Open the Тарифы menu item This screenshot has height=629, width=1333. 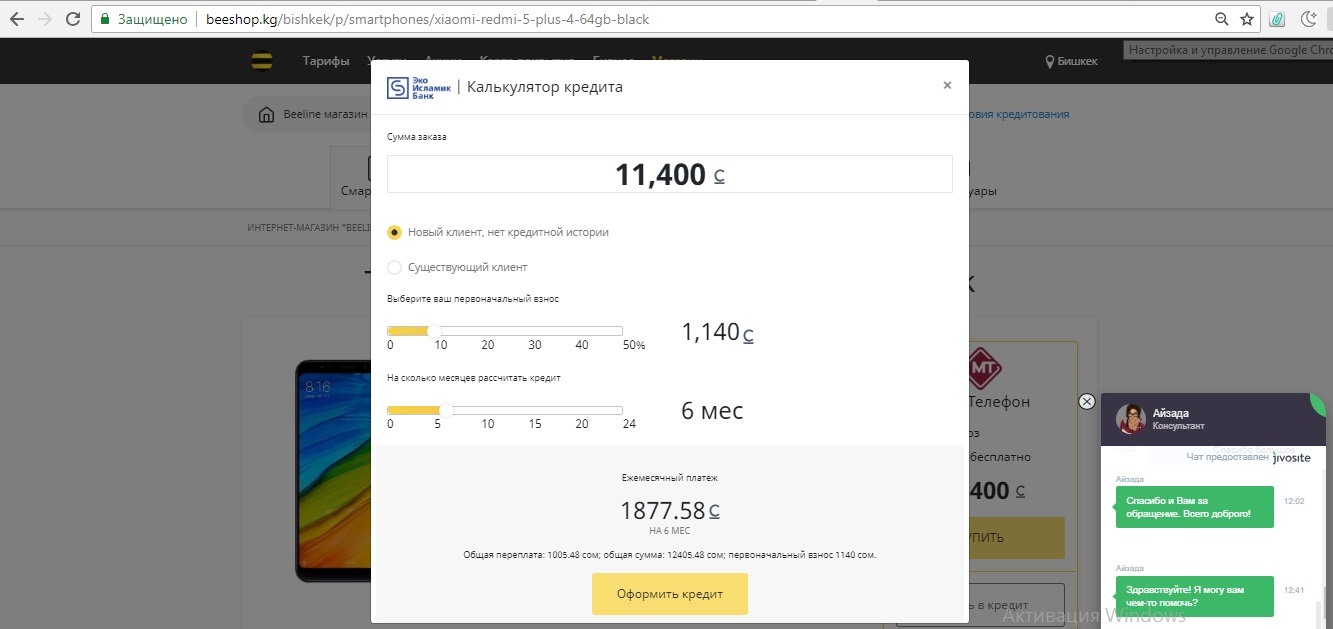[326, 61]
